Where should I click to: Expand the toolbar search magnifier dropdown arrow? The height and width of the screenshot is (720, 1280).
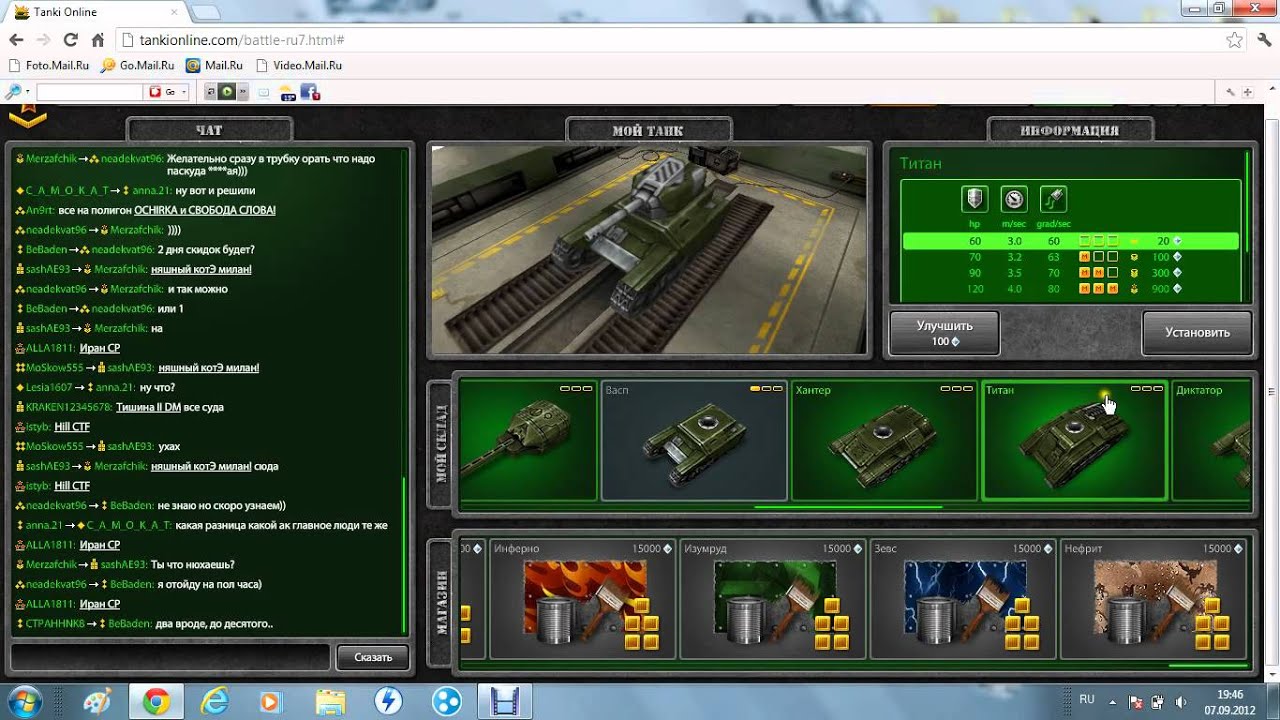(28, 92)
